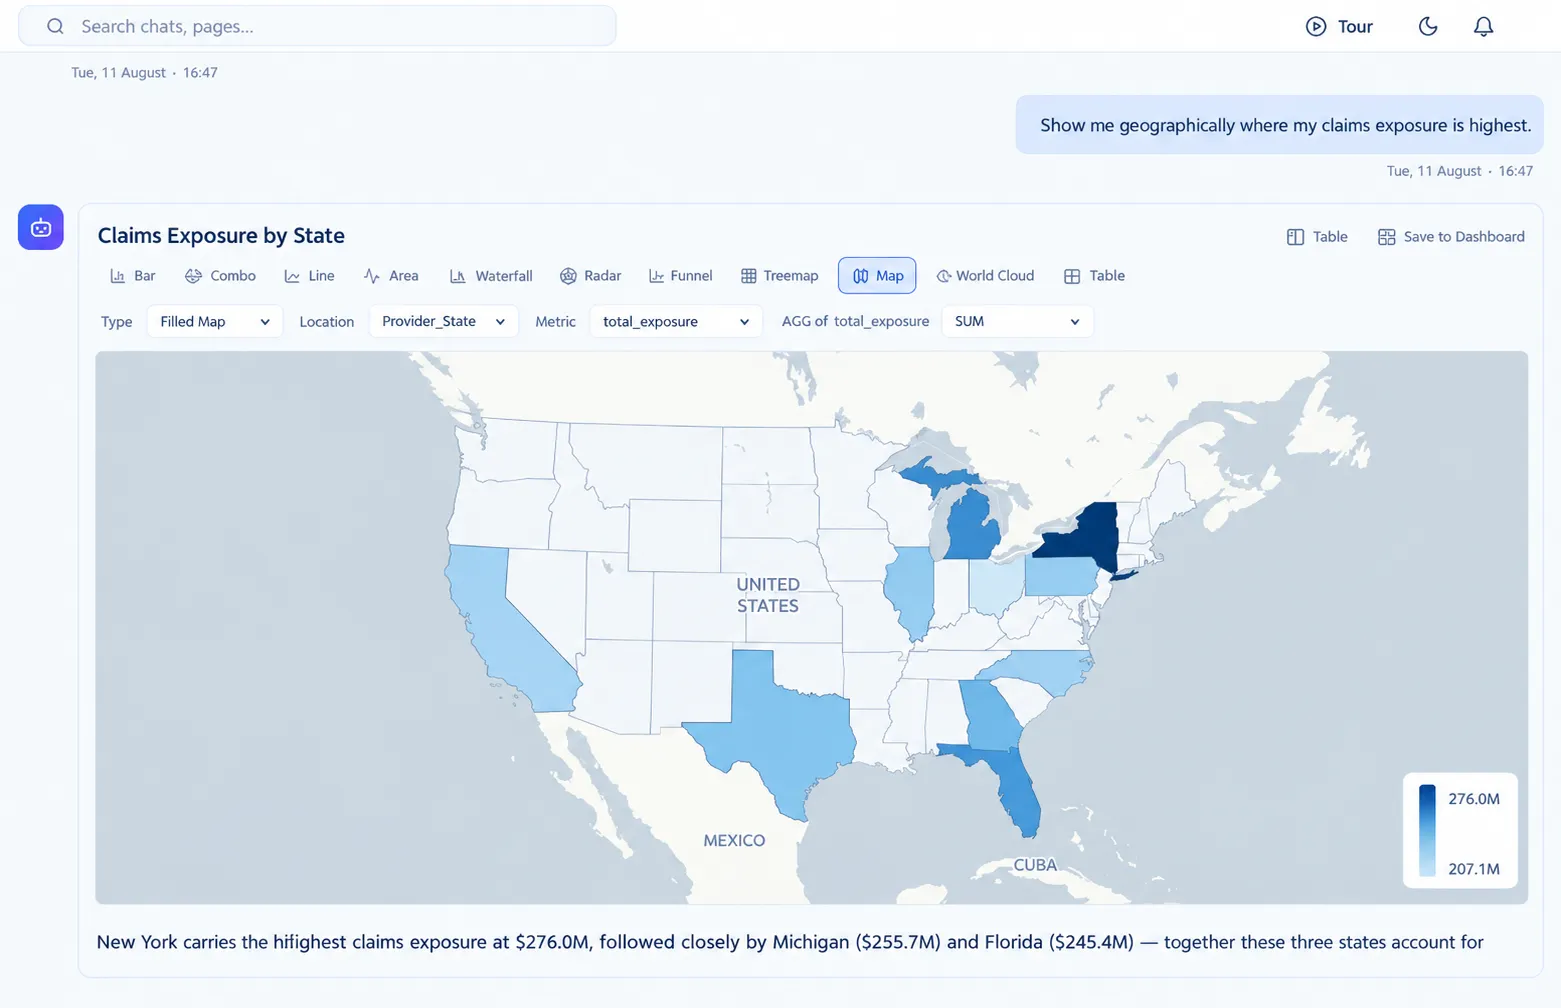Open Table view in the card header
This screenshot has height=1008, width=1561.
coord(1317,237)
